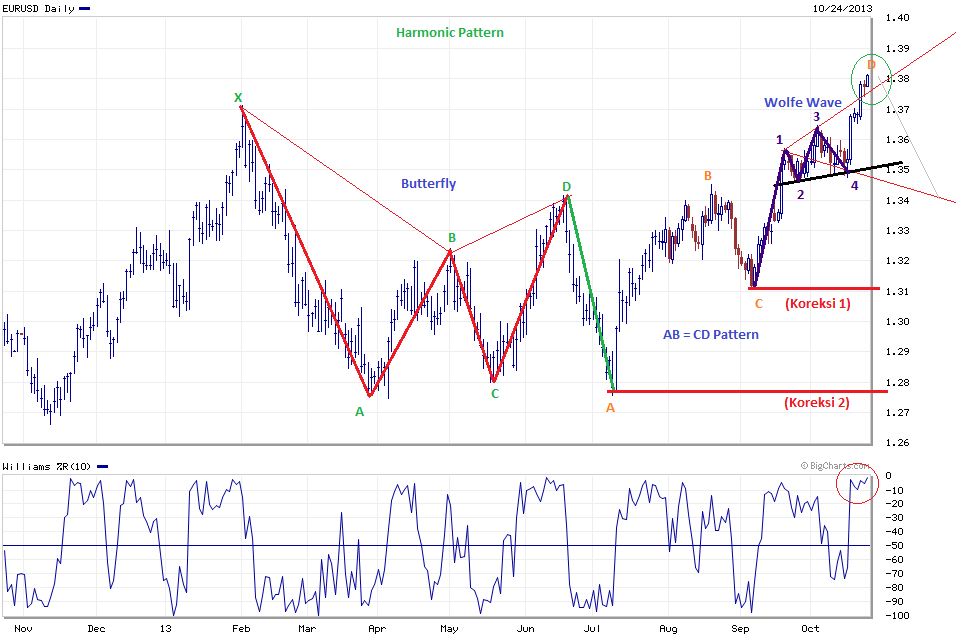Click the red "(Koreksi 1)" label

point(818,304)
